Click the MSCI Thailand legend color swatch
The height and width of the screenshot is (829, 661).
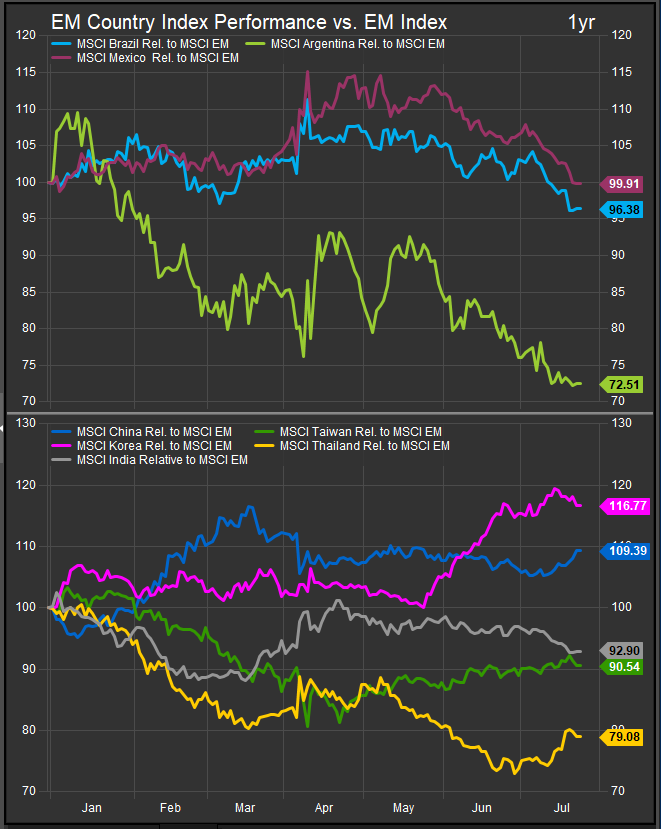[x=265, y=445]
